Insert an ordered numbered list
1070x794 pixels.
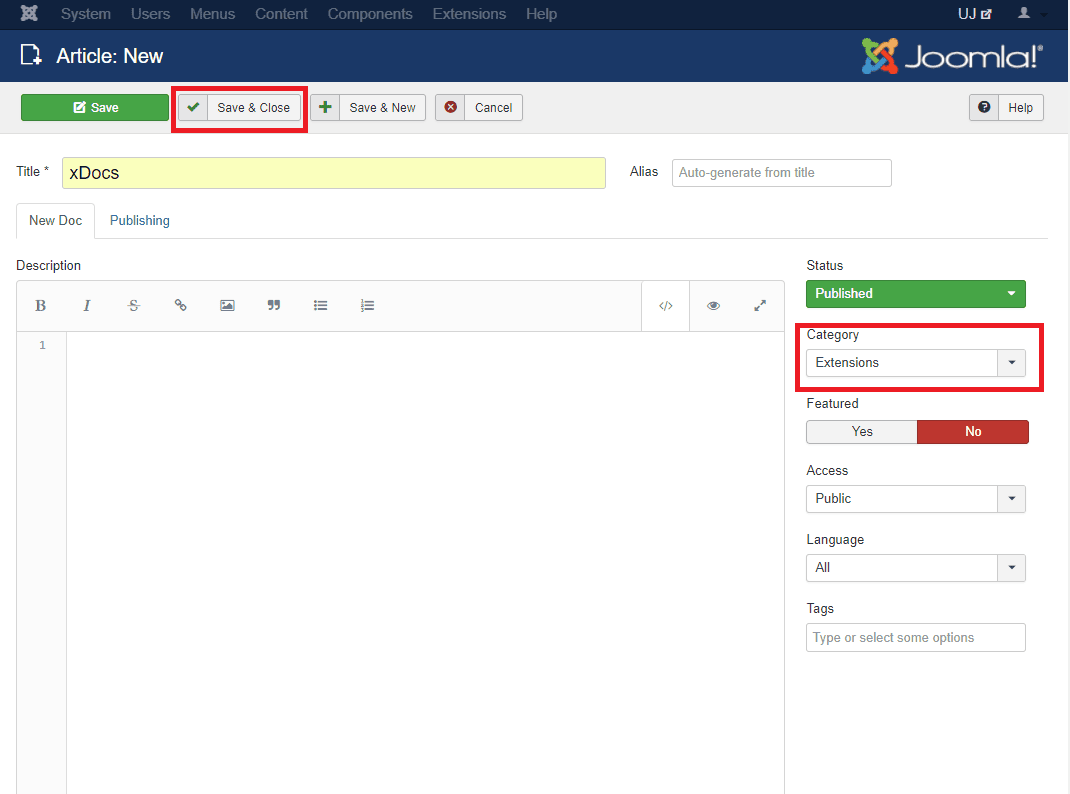[367, 306]
